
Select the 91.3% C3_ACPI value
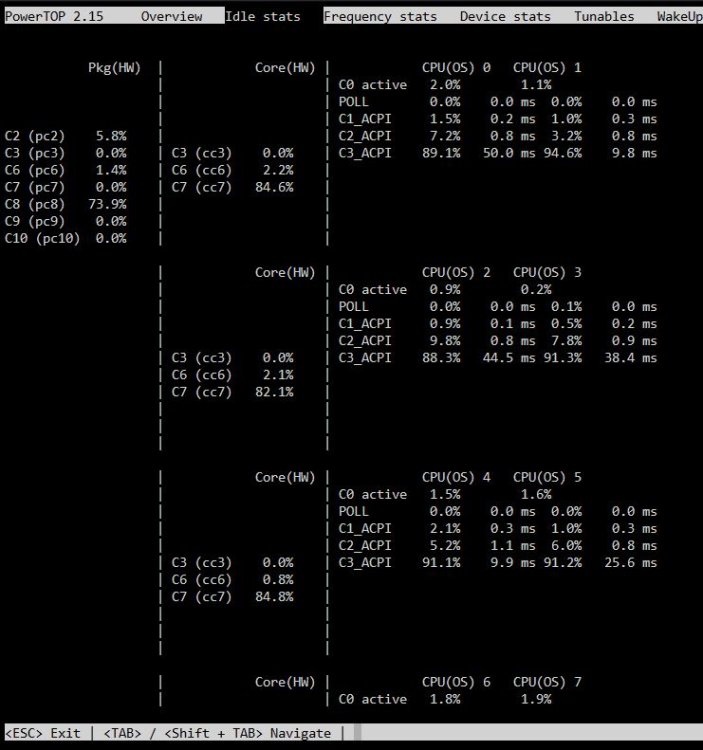click(563, 358)
